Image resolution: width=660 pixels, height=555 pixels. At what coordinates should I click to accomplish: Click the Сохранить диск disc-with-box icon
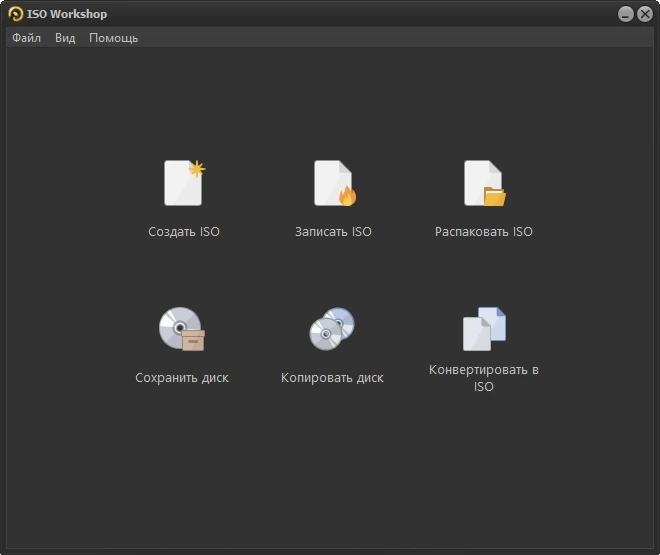click(x=182, y=329)
